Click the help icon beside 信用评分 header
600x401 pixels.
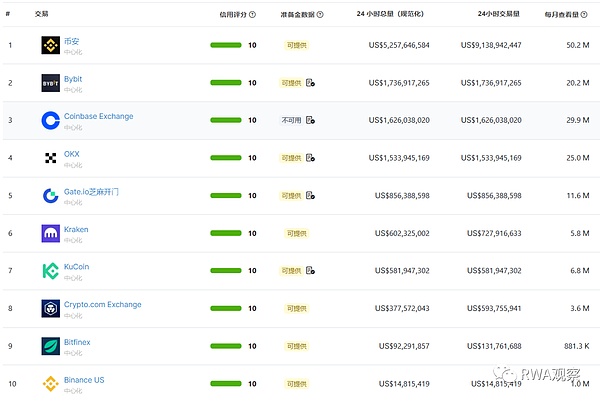pos(252,15)
